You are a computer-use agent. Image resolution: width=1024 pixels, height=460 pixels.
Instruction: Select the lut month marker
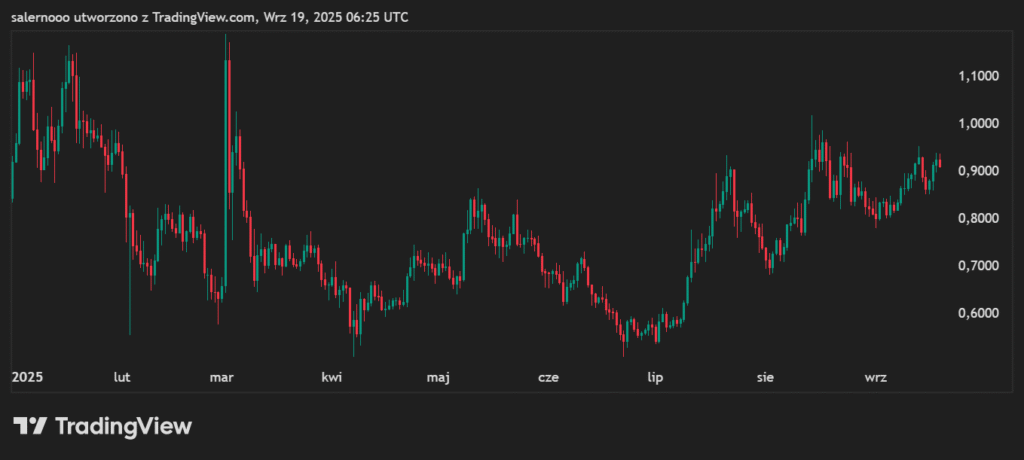(x=123, y=377)
